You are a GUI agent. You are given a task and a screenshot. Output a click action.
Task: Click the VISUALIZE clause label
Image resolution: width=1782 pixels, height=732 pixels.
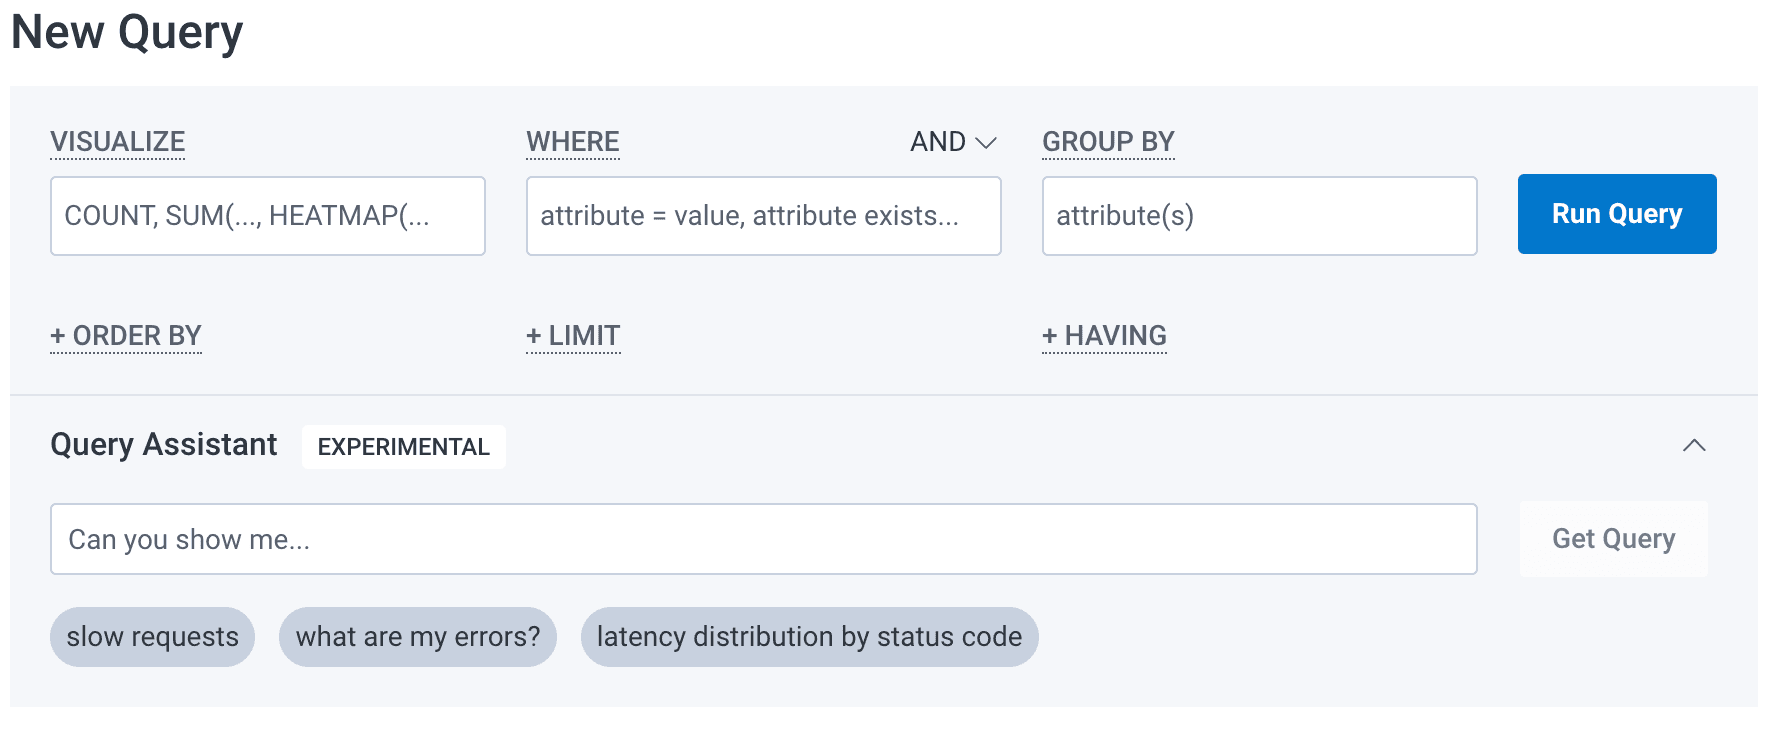(x=117, y=141)
